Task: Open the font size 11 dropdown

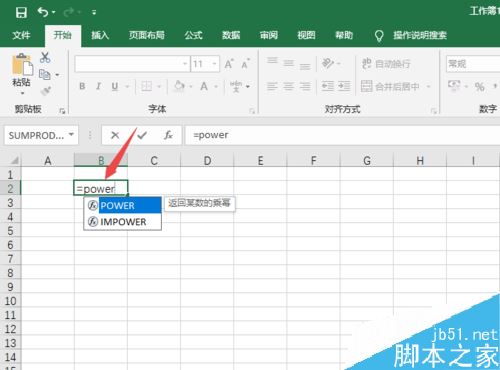Action: pos(214,64)
